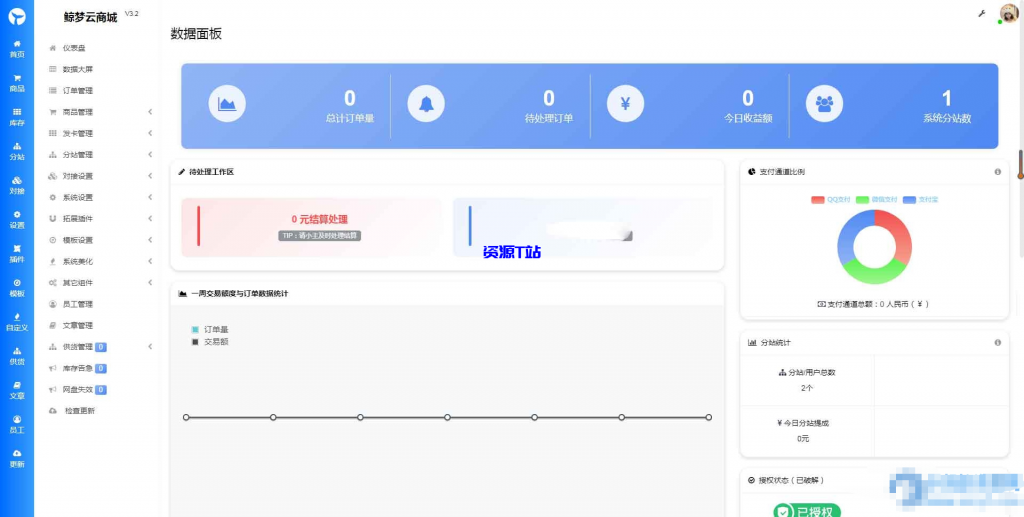This screenshot has height=517, width=1024.
Task: Open 商品 cart icon in the blue rail
Action: [x=17, y=83]
